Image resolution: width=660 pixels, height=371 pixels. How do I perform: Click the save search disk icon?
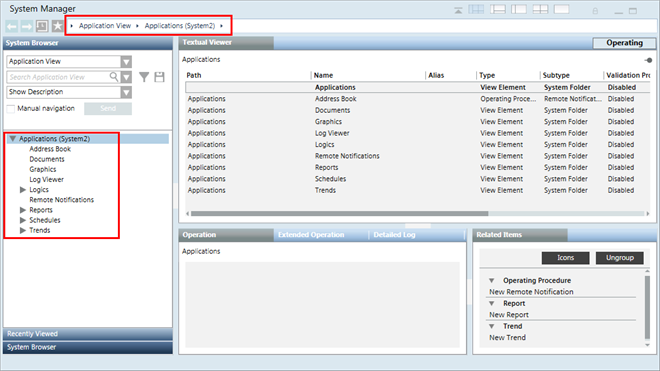160,77
